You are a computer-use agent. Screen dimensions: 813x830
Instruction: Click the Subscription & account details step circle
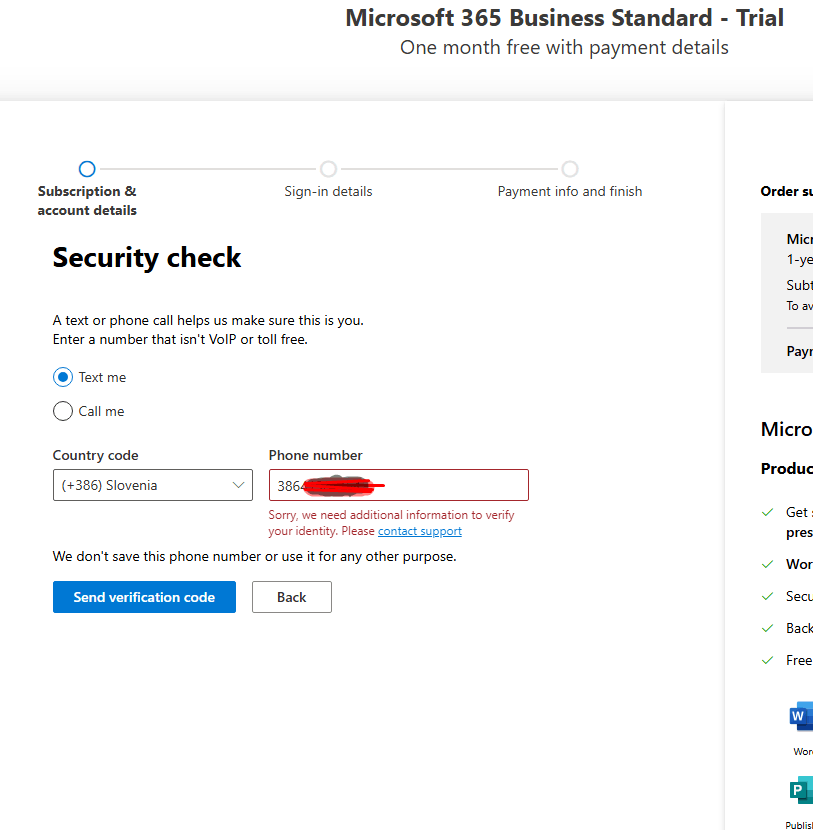pyautogui.click(x=87, y=169)
